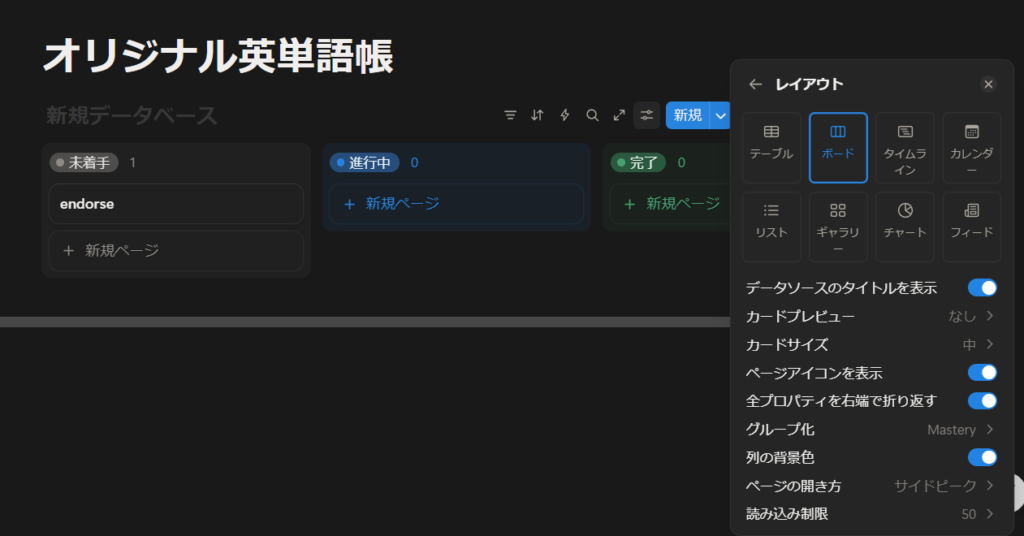Open the dropdown arrow beside 新規 button
This screenshot has height=536, width=1024.
pyautogui.click(x=721, y=115)
